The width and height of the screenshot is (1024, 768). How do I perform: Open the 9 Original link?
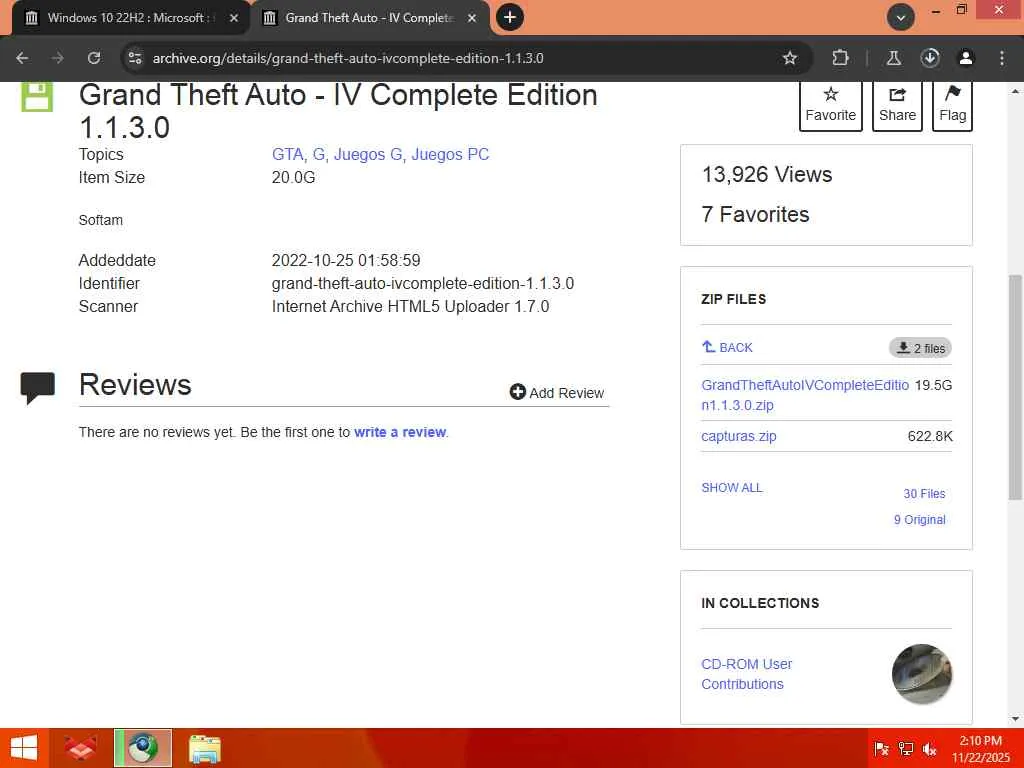pyautogui.click(x=920, y=520)
